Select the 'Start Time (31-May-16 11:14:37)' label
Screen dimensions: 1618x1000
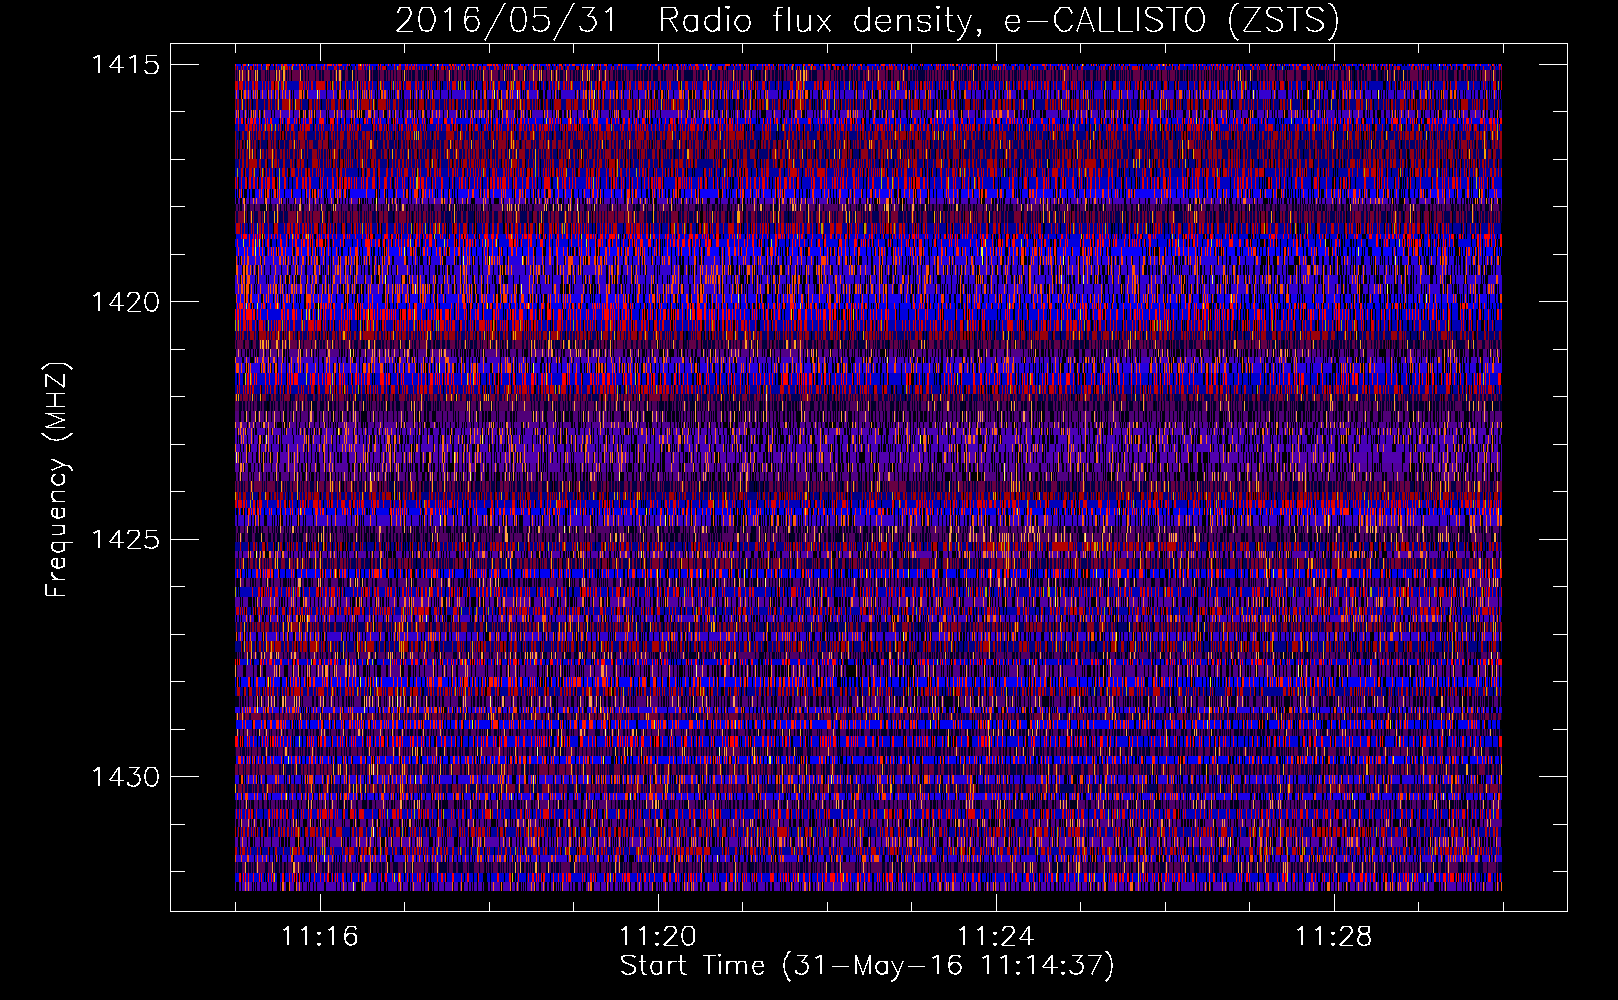click(x=867, y=966)
